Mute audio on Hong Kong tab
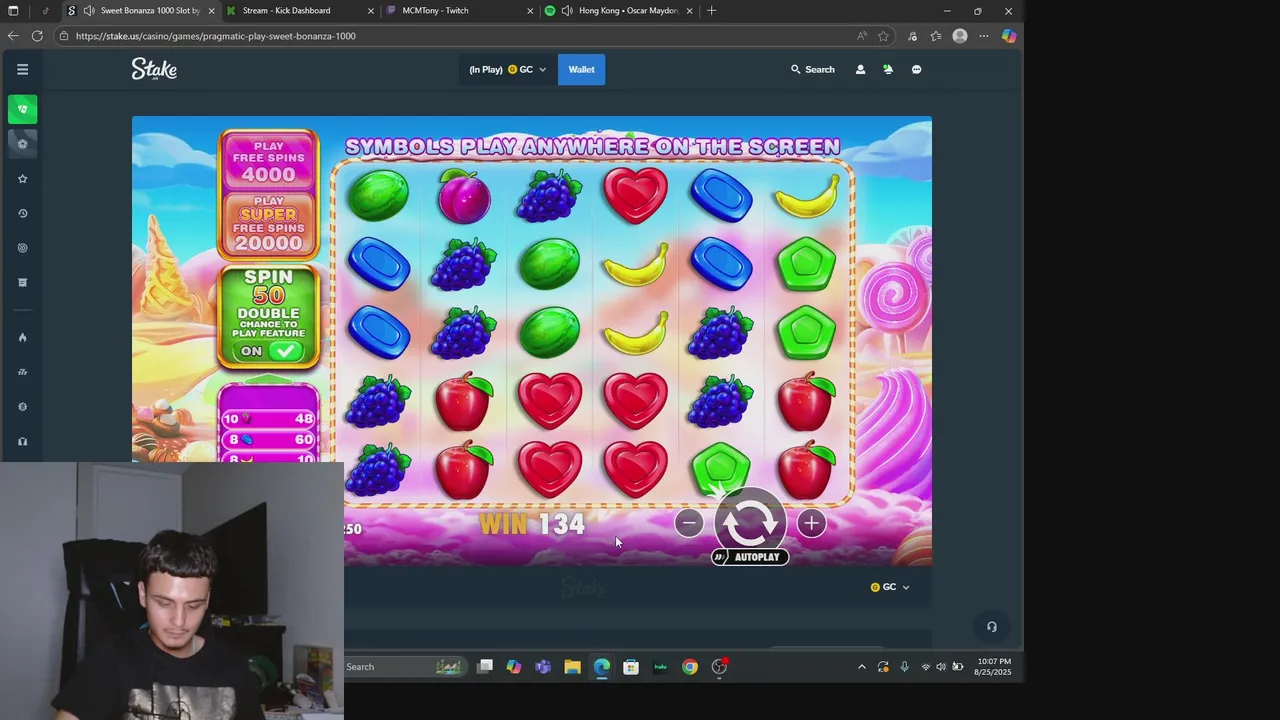1280x720 pixels. click(567, 11)
